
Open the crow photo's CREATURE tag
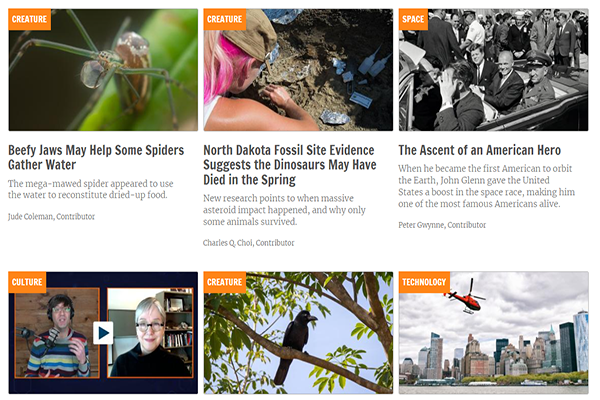pyautogui.click(x=225, y=282)
